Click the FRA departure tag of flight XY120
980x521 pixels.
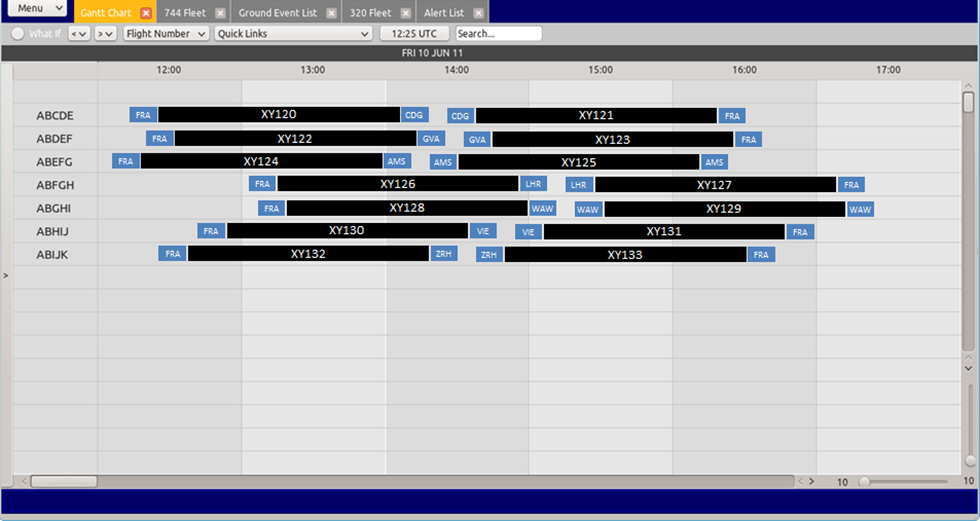[143, 115]
